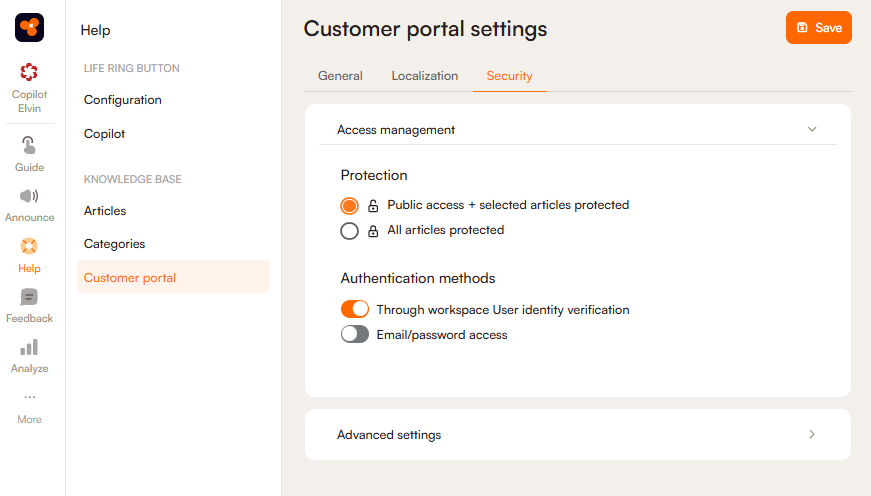
Task: Open Articles in the Knowledge Base menu
Action: point(105,211)
